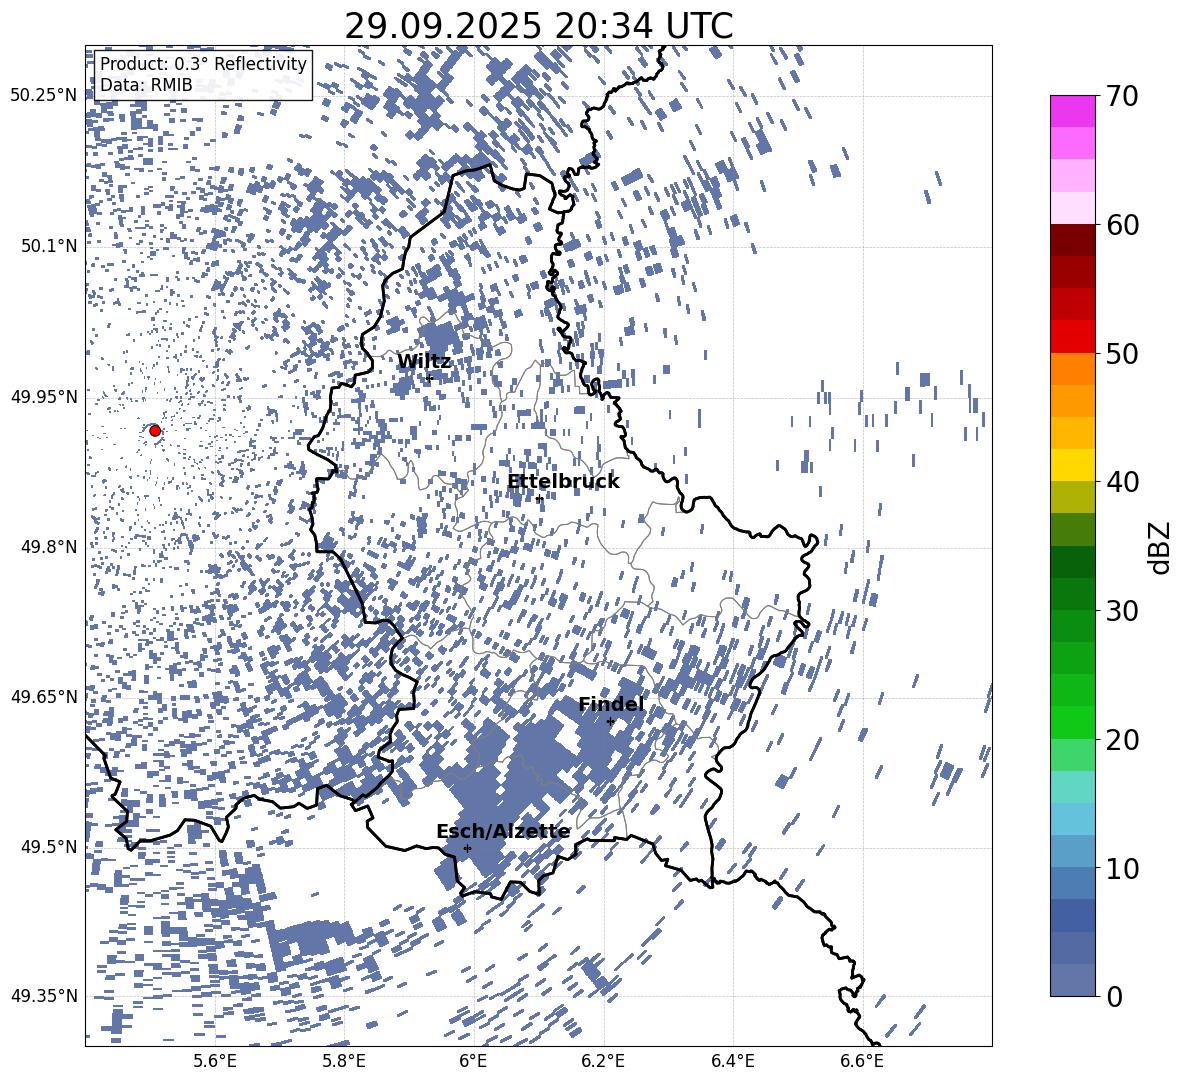Screen dimensions: 1184x1081
Task: Click the 49.35°N latitude label
Action: coord(44,996)
